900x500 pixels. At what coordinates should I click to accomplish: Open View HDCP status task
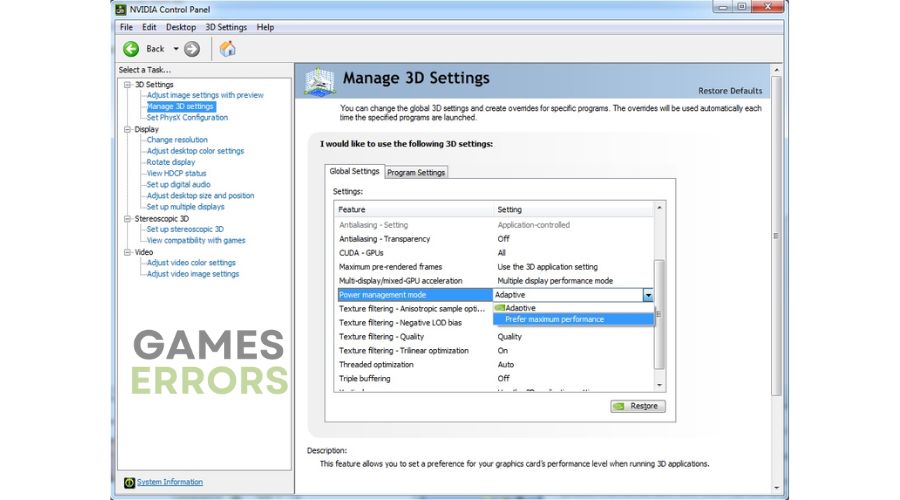click(176, 173)
